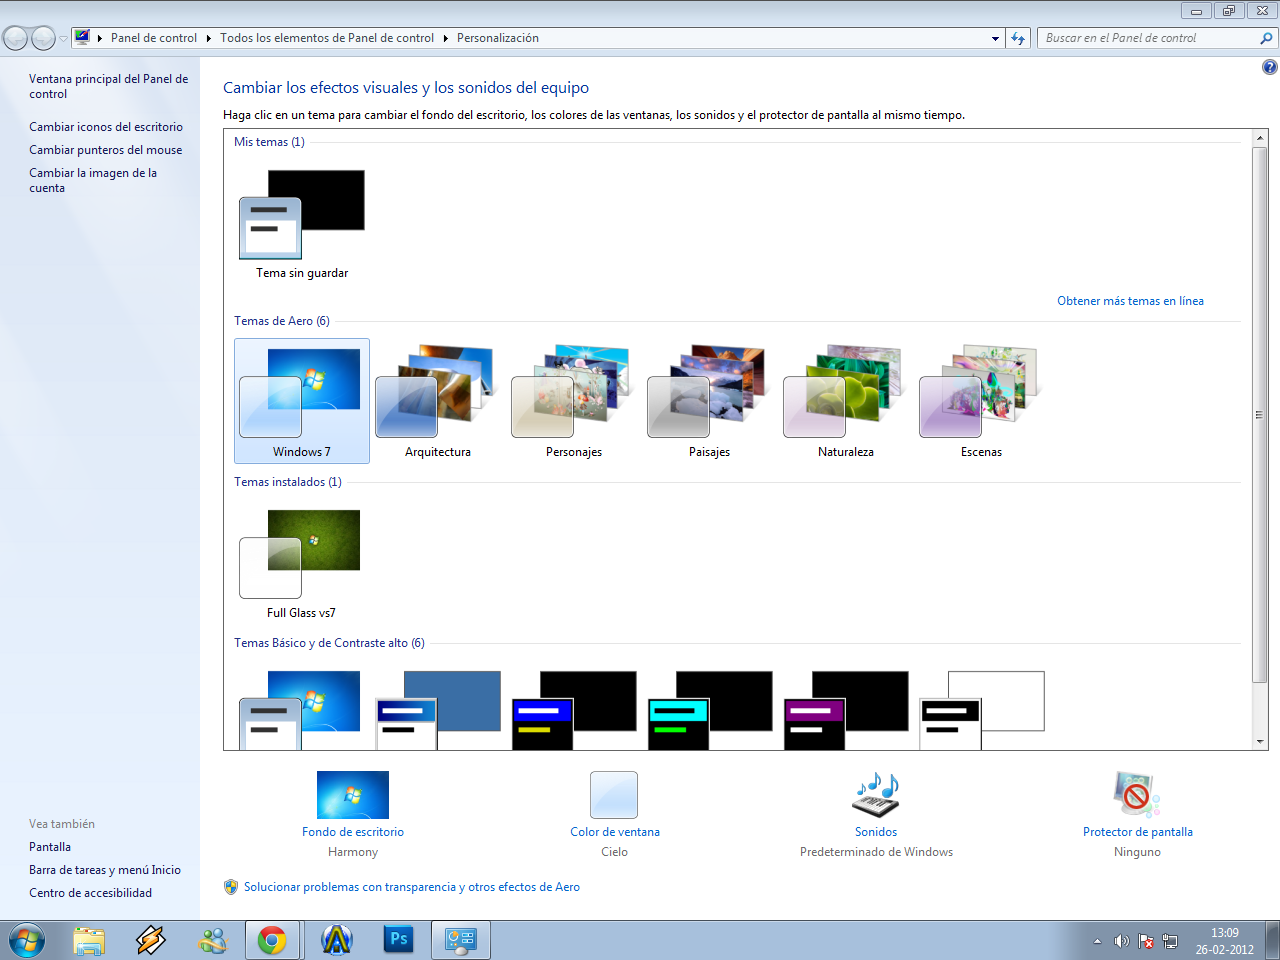Pick the Escenas theme

click(x=982, y=401)
